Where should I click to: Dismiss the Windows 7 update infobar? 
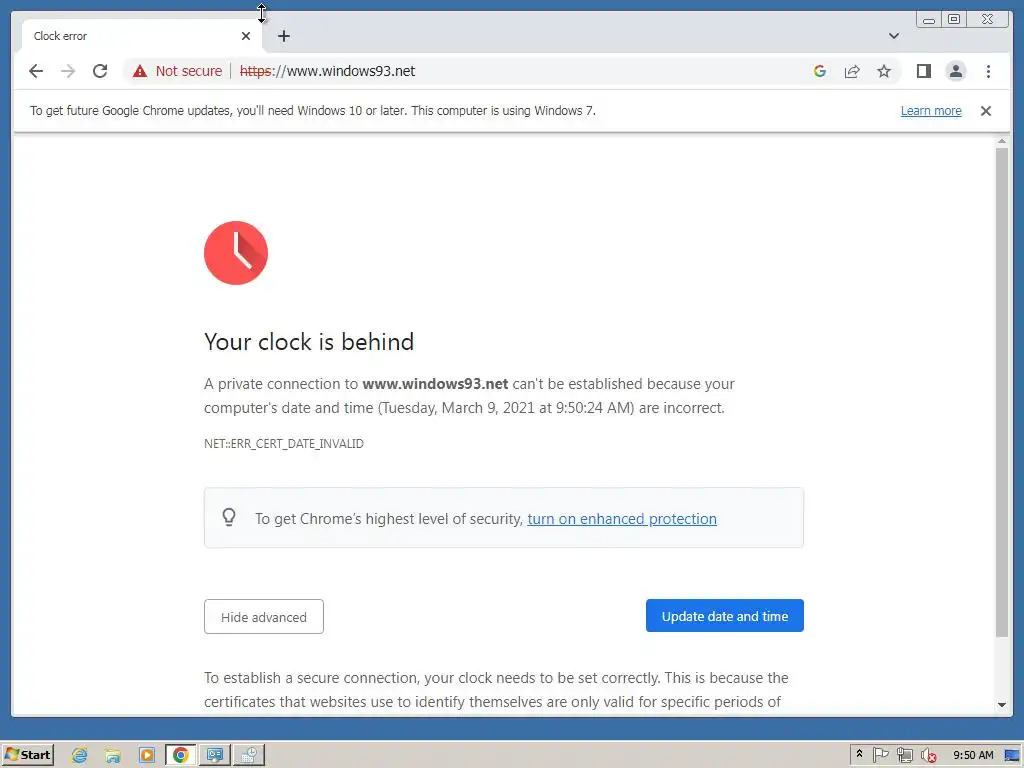pyautogui.click(x=986, y=111)
